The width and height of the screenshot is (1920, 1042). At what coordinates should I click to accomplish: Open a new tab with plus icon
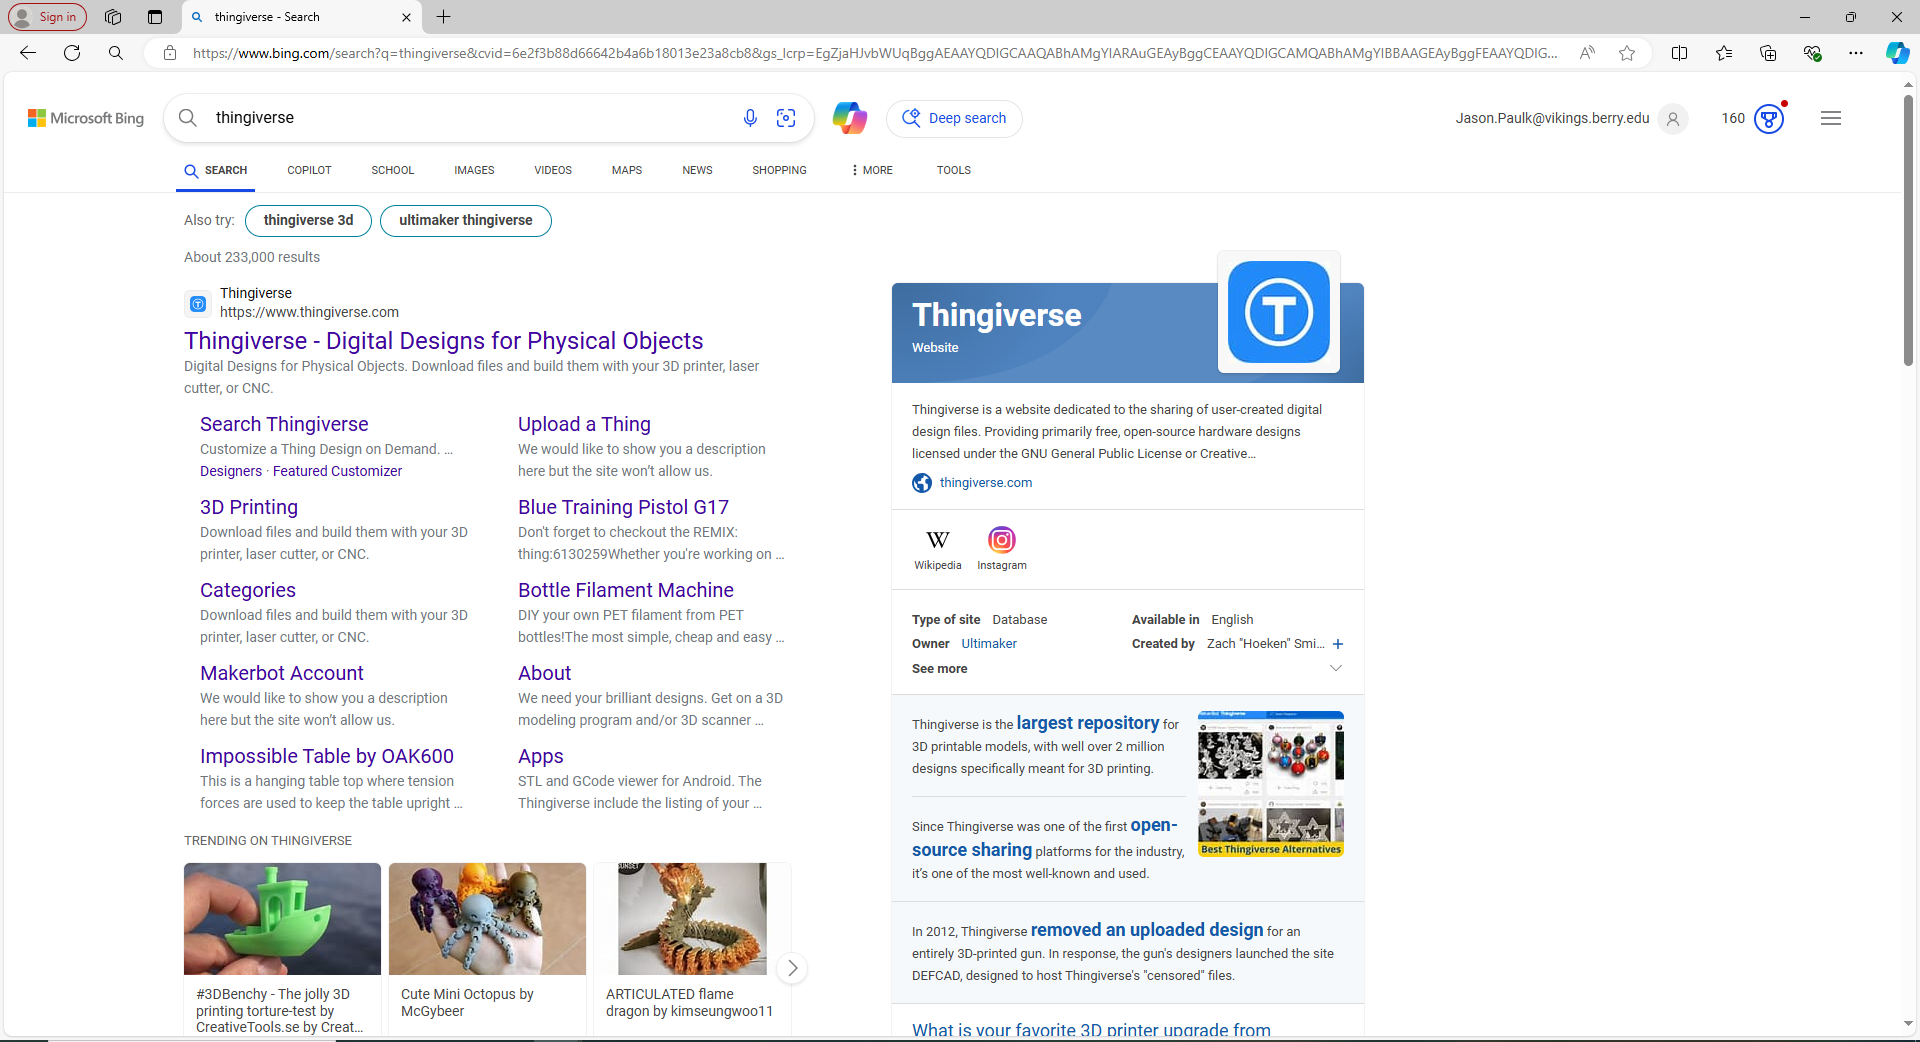click(x=444, y=17)
